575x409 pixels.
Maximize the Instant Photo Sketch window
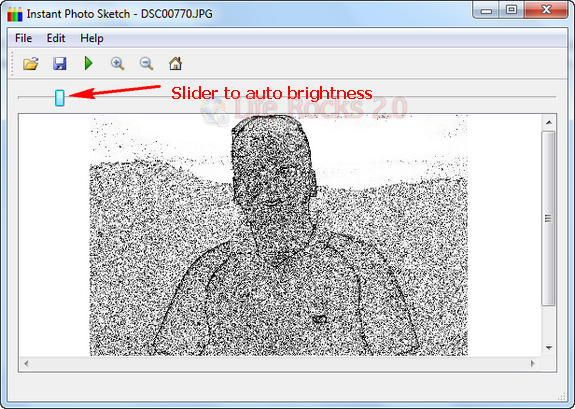point(512,10)
